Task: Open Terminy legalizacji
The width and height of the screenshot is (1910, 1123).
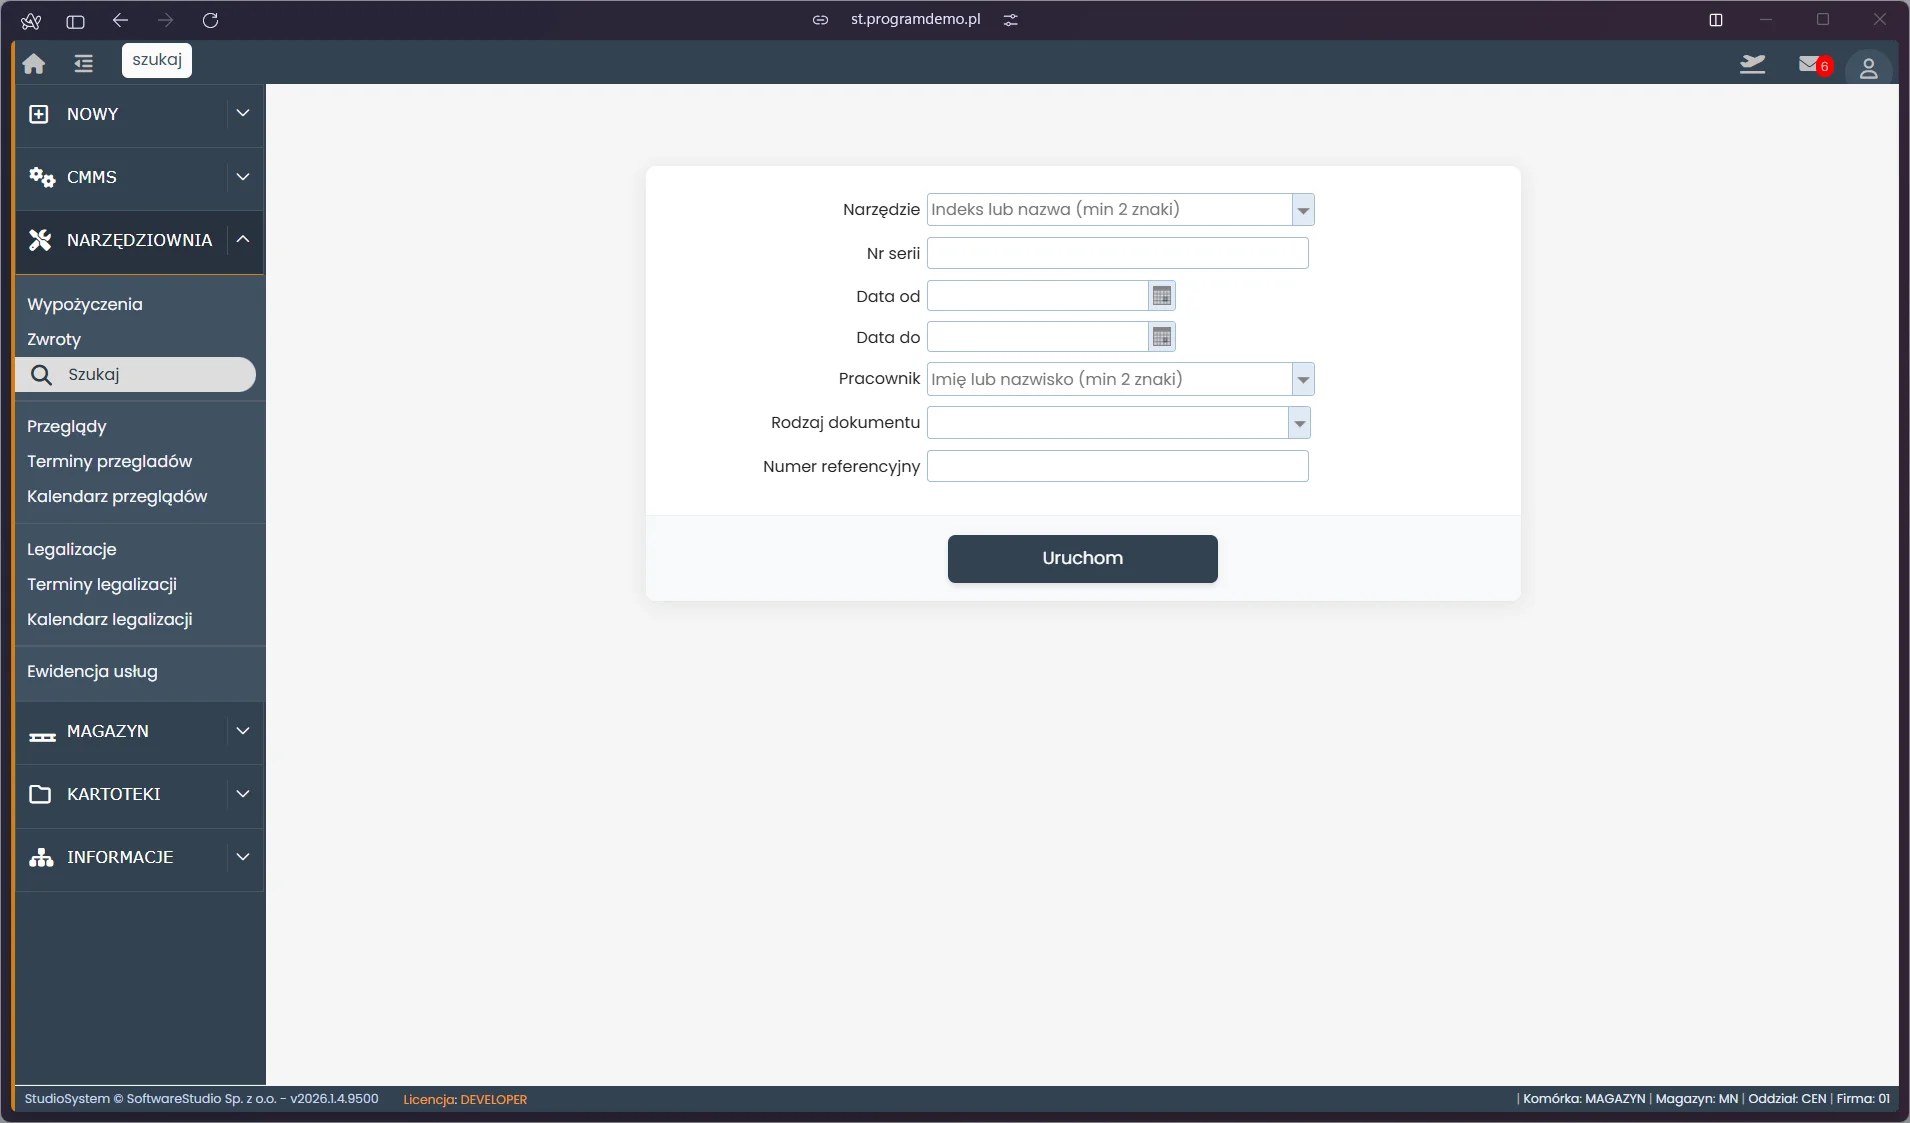Action: (x=102, y=584)
